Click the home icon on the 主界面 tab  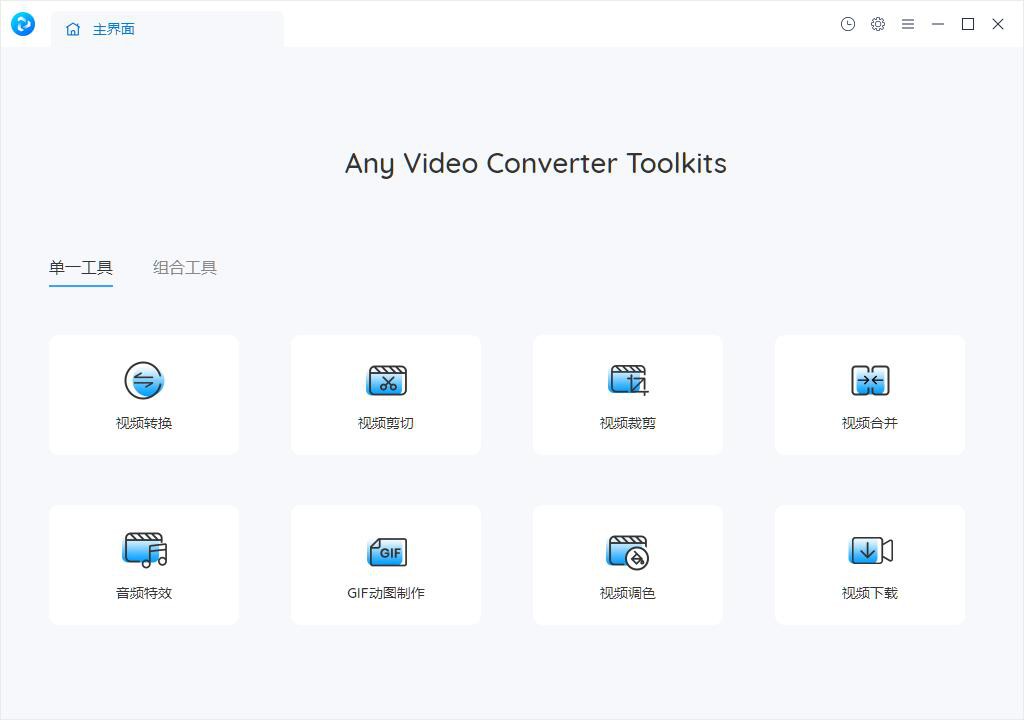click(72, 29)
